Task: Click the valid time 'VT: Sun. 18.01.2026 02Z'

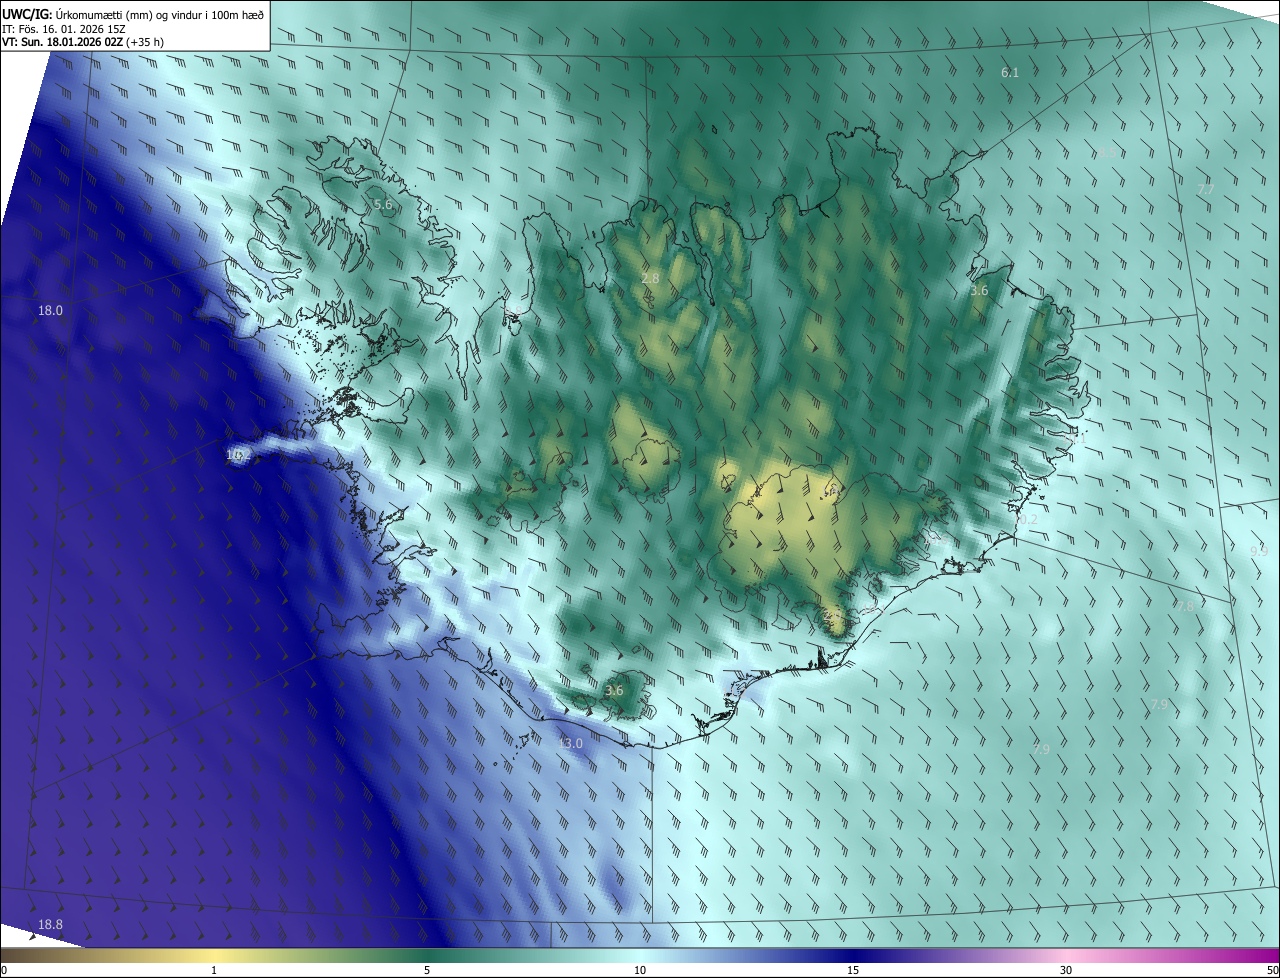Action: tap(62, 42)
